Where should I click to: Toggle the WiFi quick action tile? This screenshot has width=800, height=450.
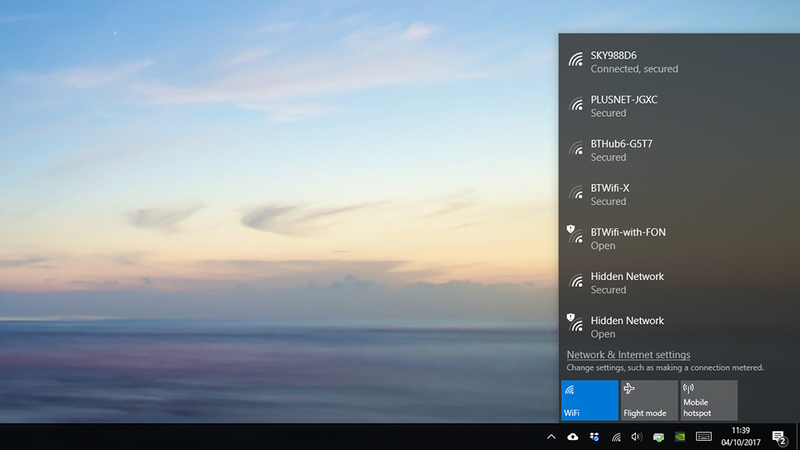point(590,401)
